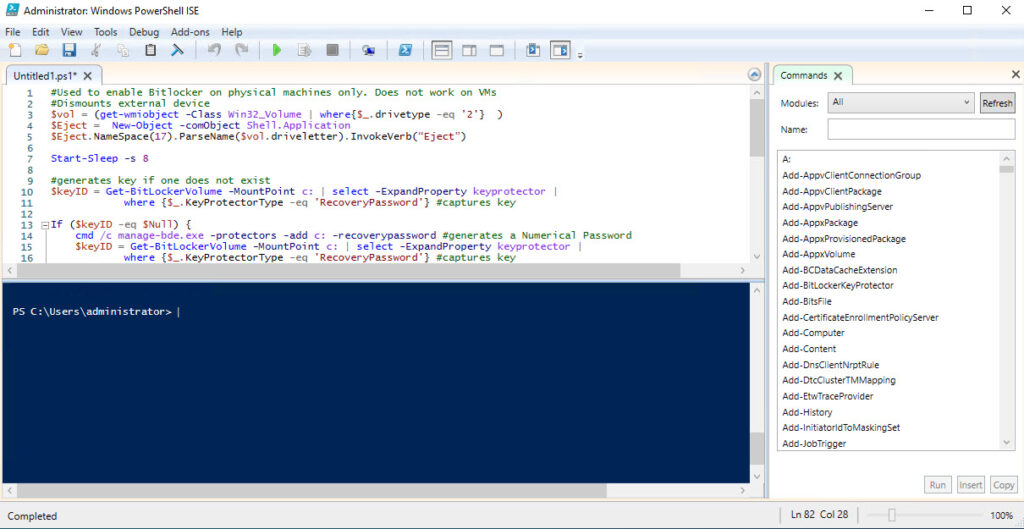Collapse the script pane with the round arrow
Viewport: 1024px width, 529px height.
click(x=754, y=74)
